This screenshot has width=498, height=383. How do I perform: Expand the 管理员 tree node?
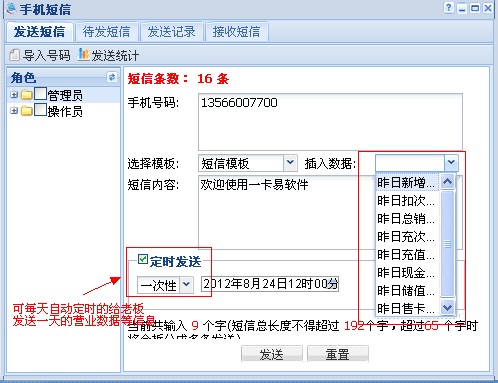(14, 95)
